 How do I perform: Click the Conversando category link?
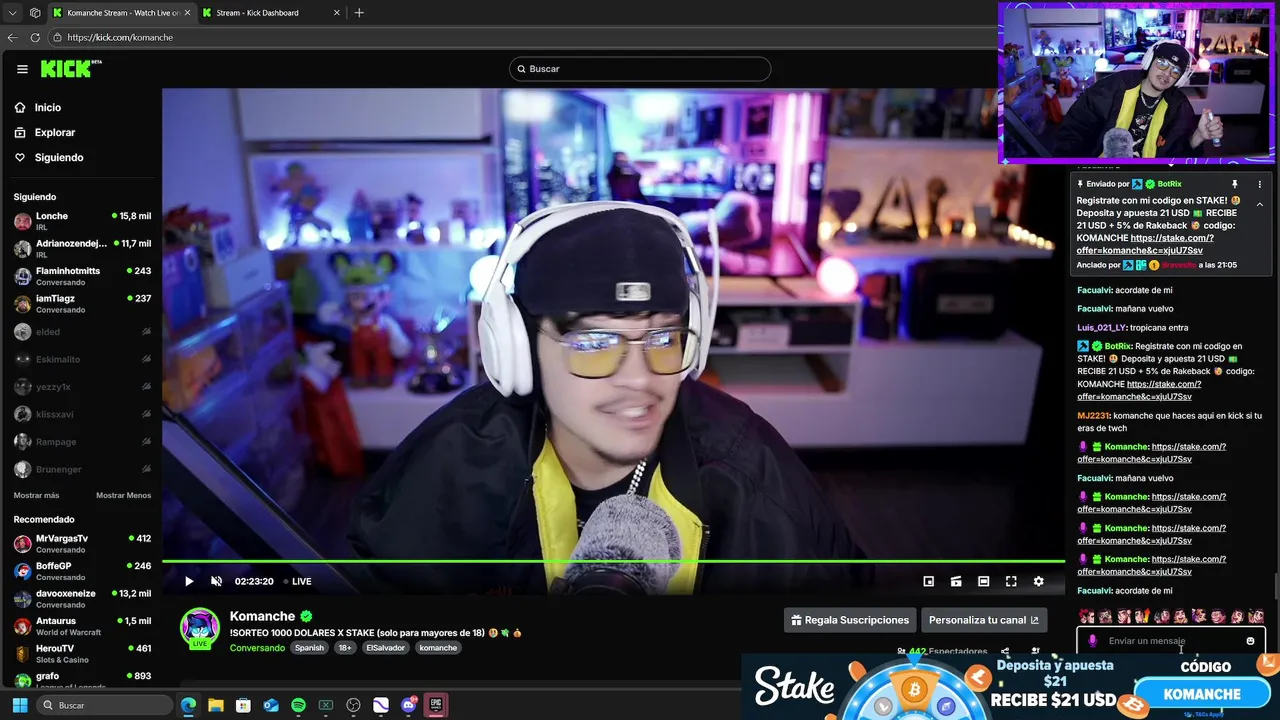pos(257,648)
